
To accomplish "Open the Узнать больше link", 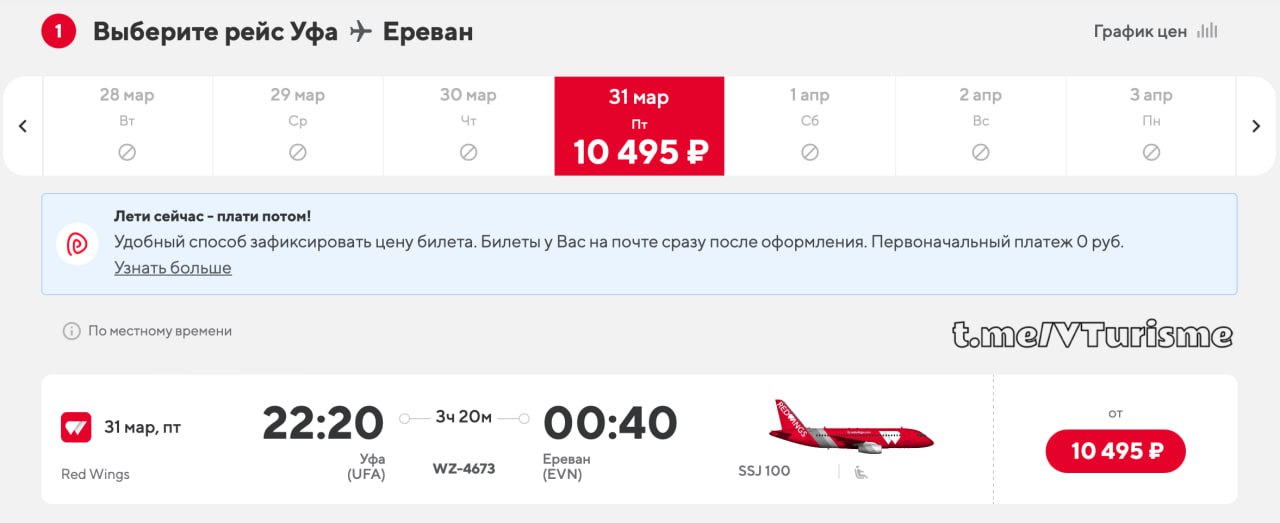I will click(173, 268).
